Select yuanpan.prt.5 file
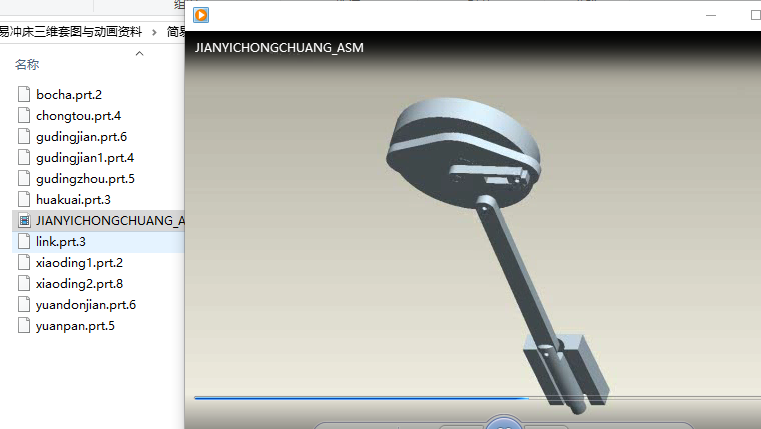 tap(75, 326)
